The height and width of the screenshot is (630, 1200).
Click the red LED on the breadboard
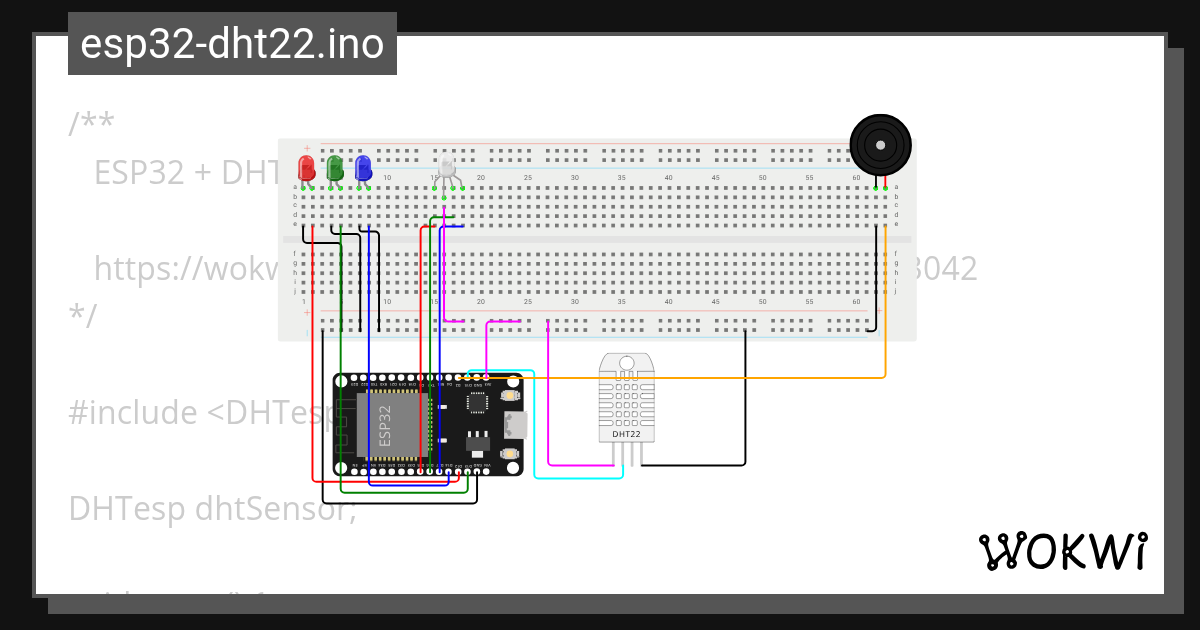tap(307, 167)
